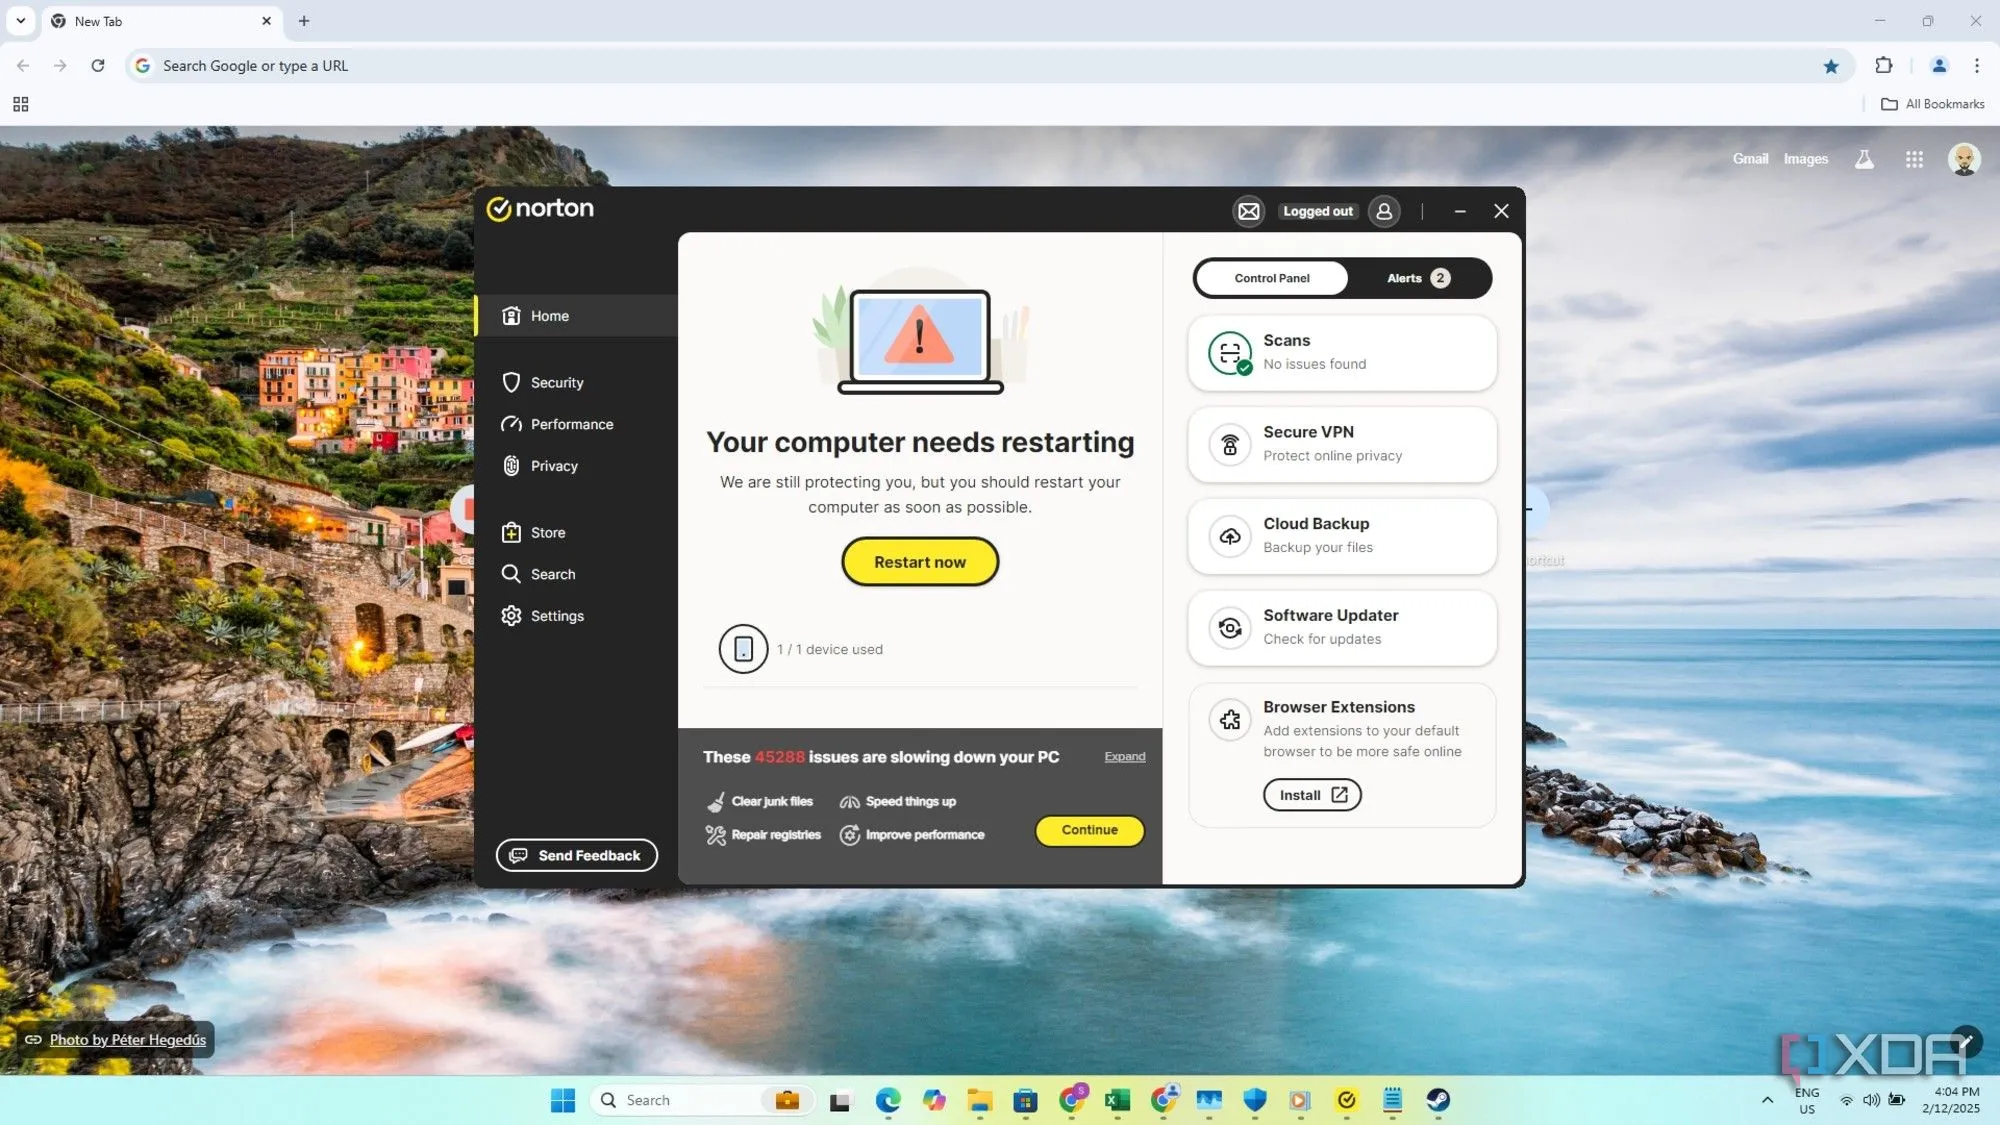Screen dimensions: 2000x1125
Task: Click Continue on the issues banner
Action: (1089, 831)
